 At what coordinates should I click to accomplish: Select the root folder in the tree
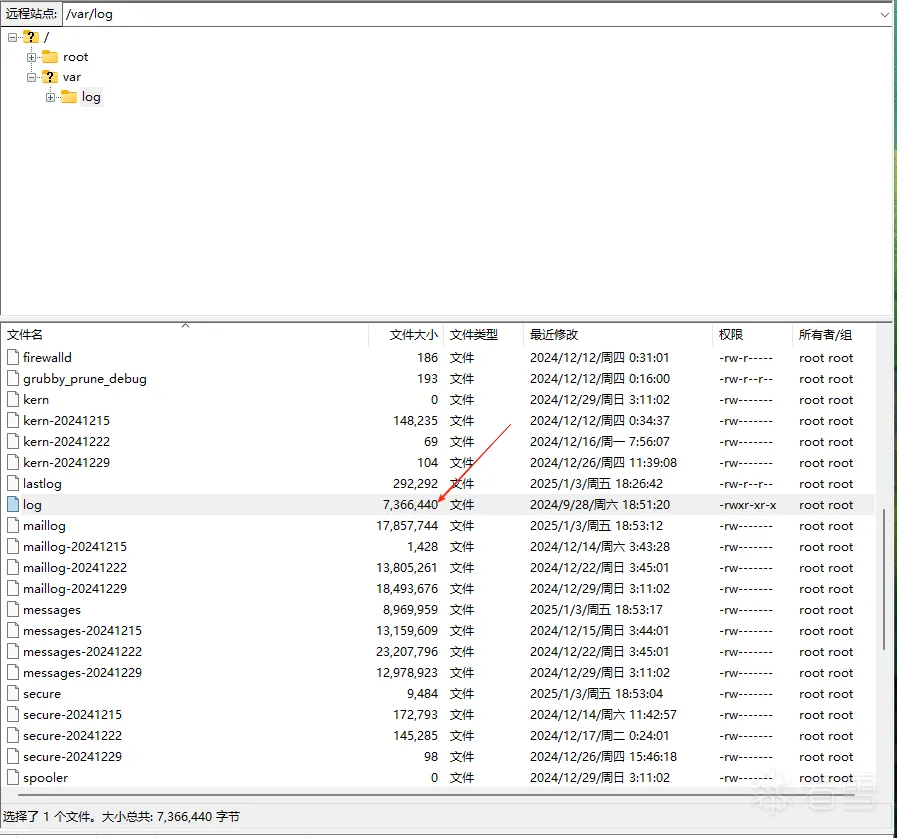pos(76,57)
